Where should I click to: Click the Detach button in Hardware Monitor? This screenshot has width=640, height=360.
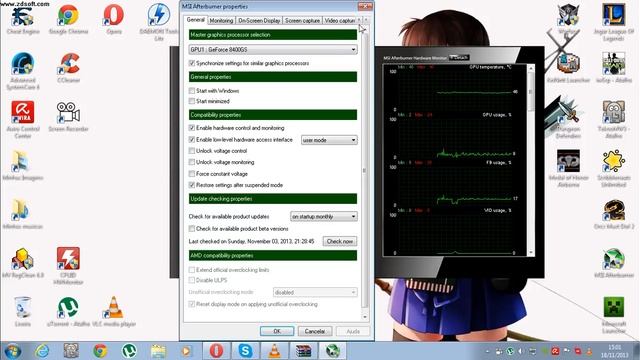[x=459, y=58]
